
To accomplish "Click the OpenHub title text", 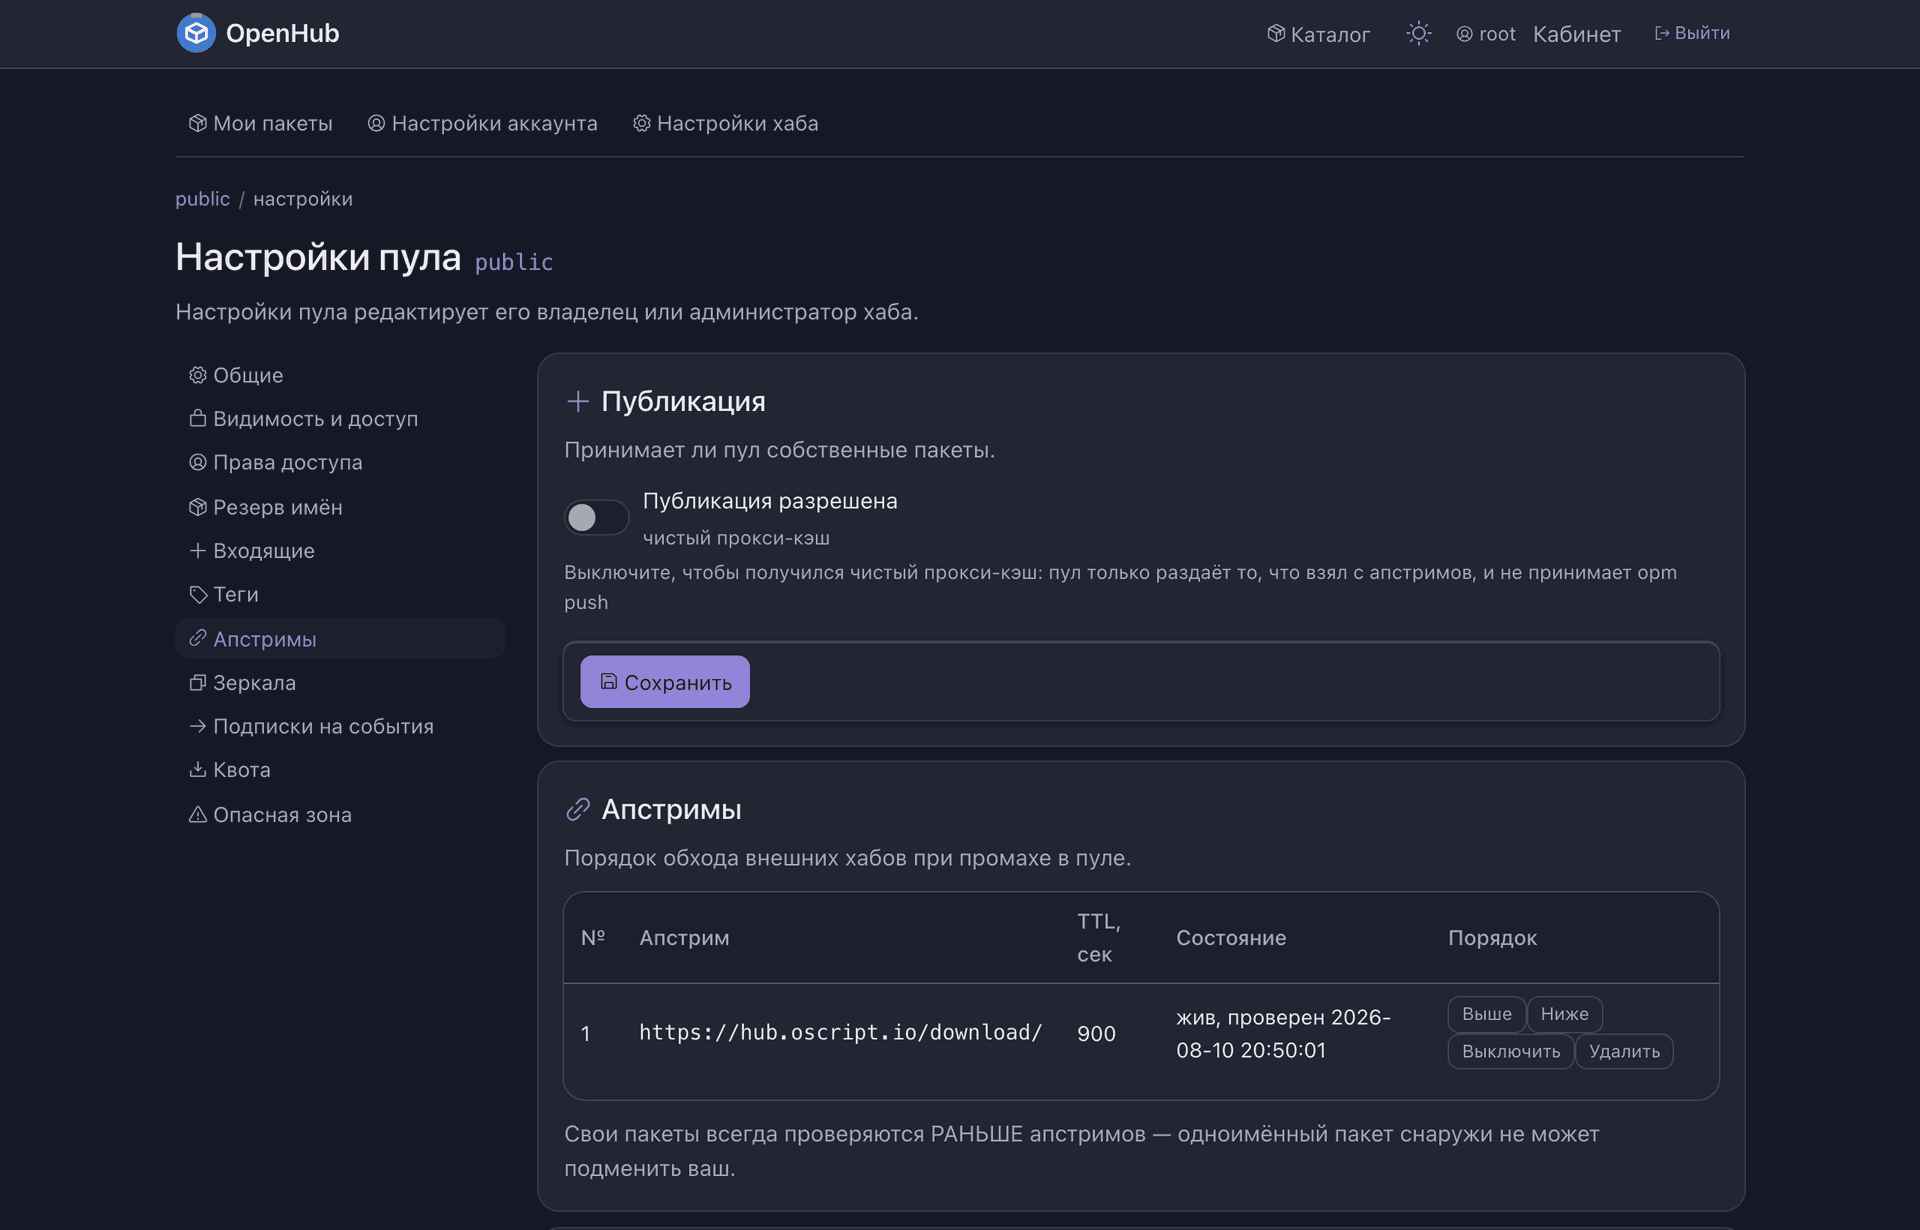I will click(x=282, y=33).
